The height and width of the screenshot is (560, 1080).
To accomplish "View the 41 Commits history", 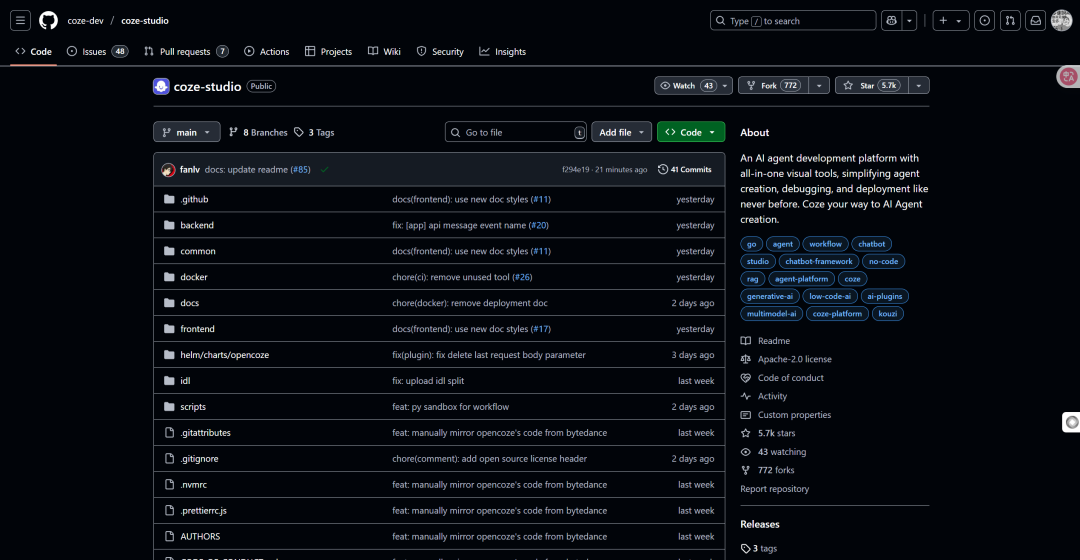I will [685, 170].
